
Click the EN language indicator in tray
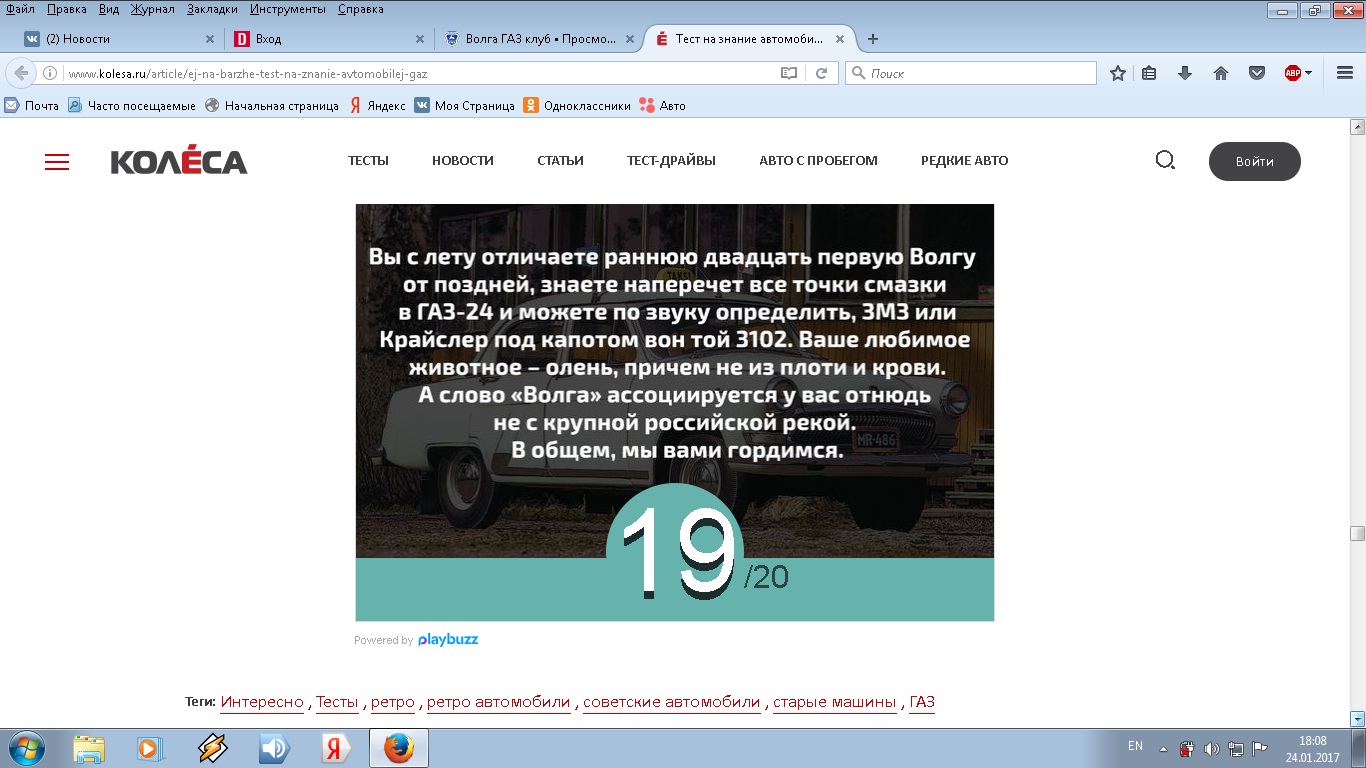[x=1135, y=746]
